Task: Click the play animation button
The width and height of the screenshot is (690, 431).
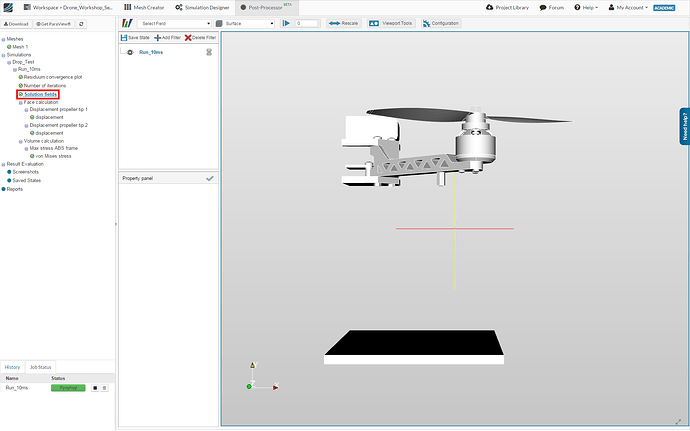Action: click(286, 22)
